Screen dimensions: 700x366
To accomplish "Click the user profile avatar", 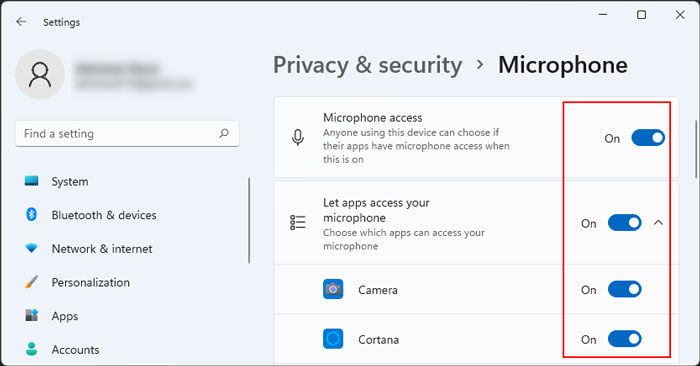I will pyautogui.click(x=40, y=74).
